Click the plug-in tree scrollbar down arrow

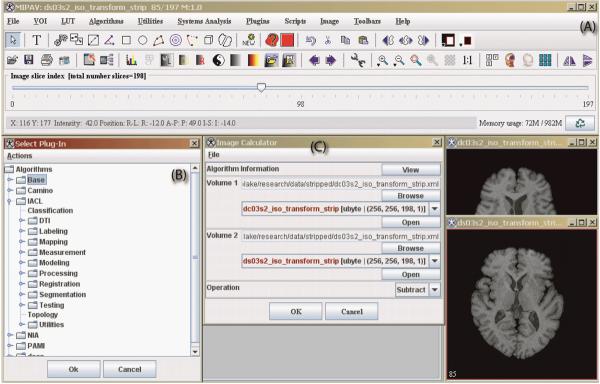(195, 351)
